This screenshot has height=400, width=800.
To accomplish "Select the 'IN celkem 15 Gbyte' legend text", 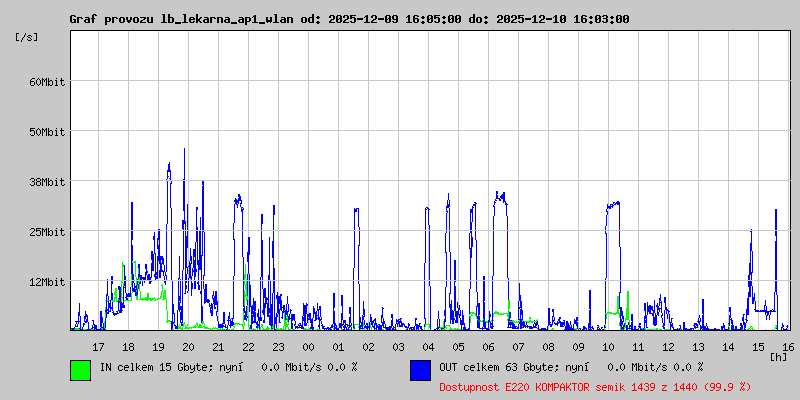I will click(x=155, y=367).
